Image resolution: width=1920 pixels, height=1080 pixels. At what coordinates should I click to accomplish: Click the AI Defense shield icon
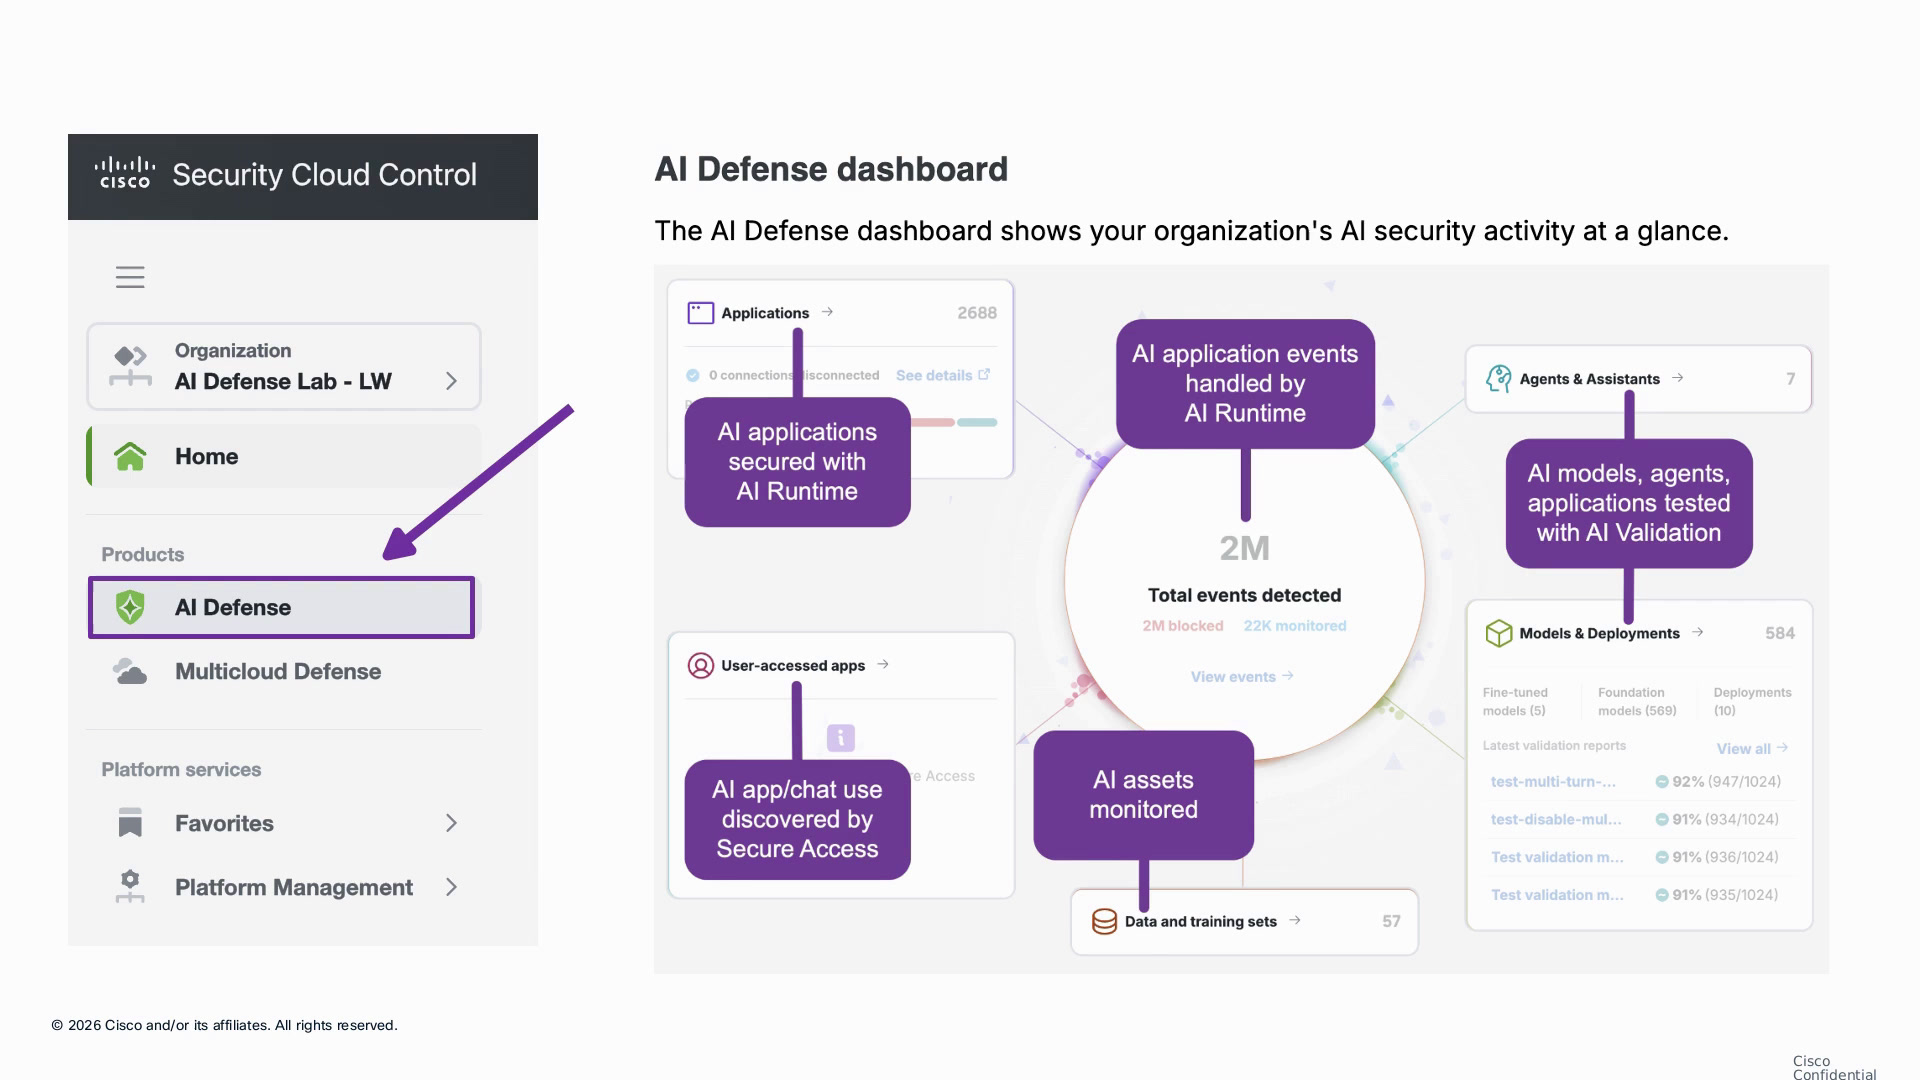coord(130,607)
